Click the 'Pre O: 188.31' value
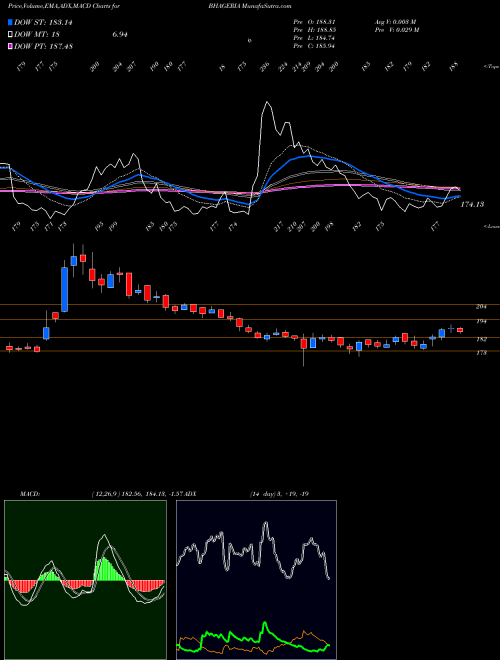 click(314, 22)
